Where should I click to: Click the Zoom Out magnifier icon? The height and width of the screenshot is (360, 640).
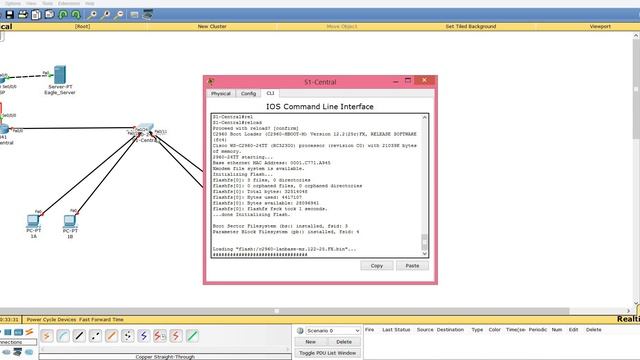[119, 15]
